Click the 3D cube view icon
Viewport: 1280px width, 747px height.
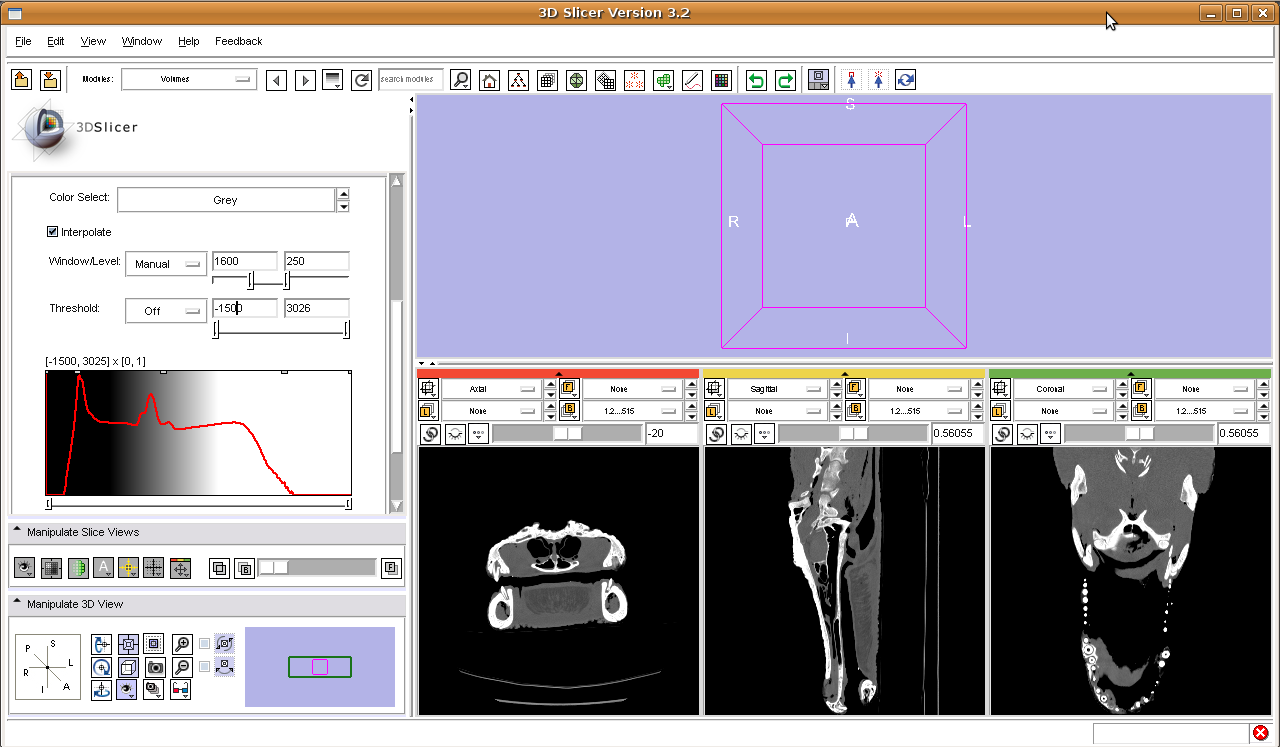click(128, 667)
